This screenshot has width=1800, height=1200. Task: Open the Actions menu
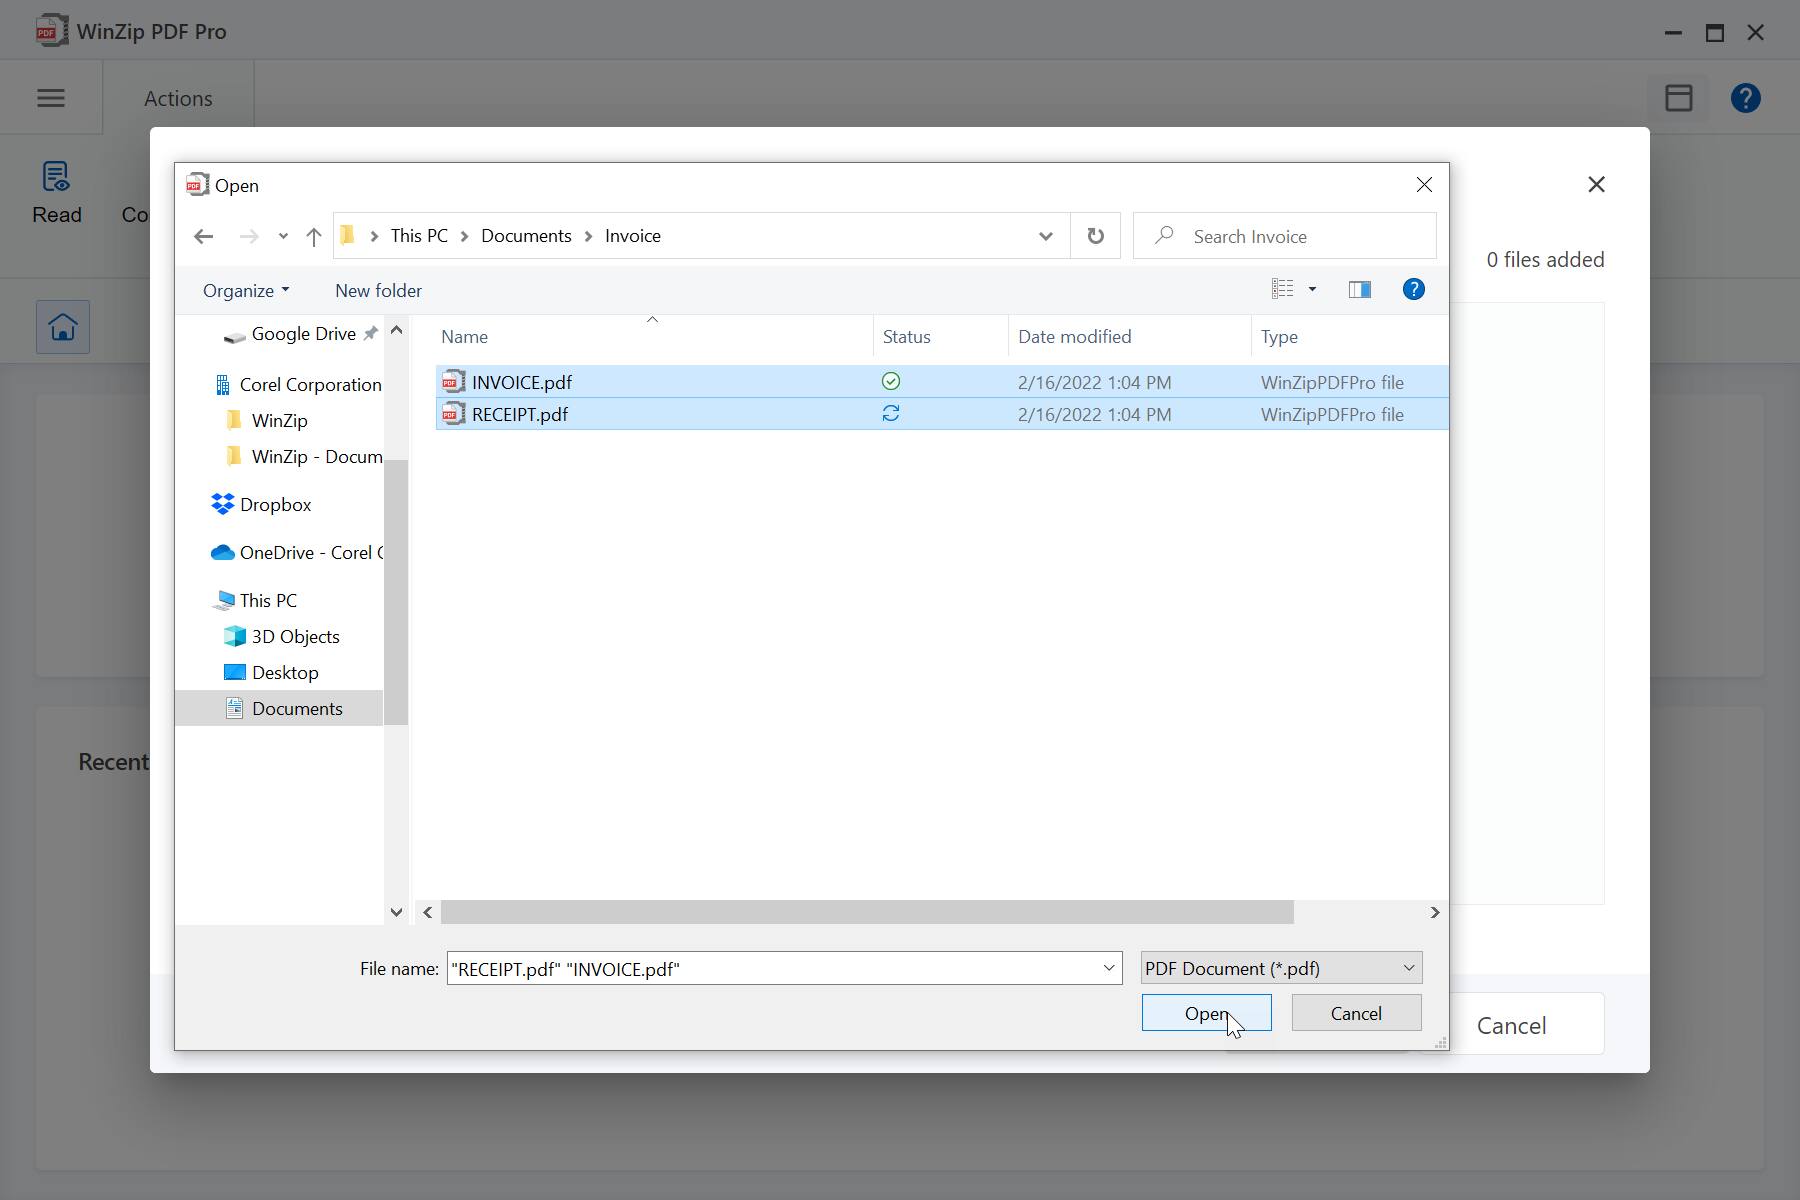[178, 97]
